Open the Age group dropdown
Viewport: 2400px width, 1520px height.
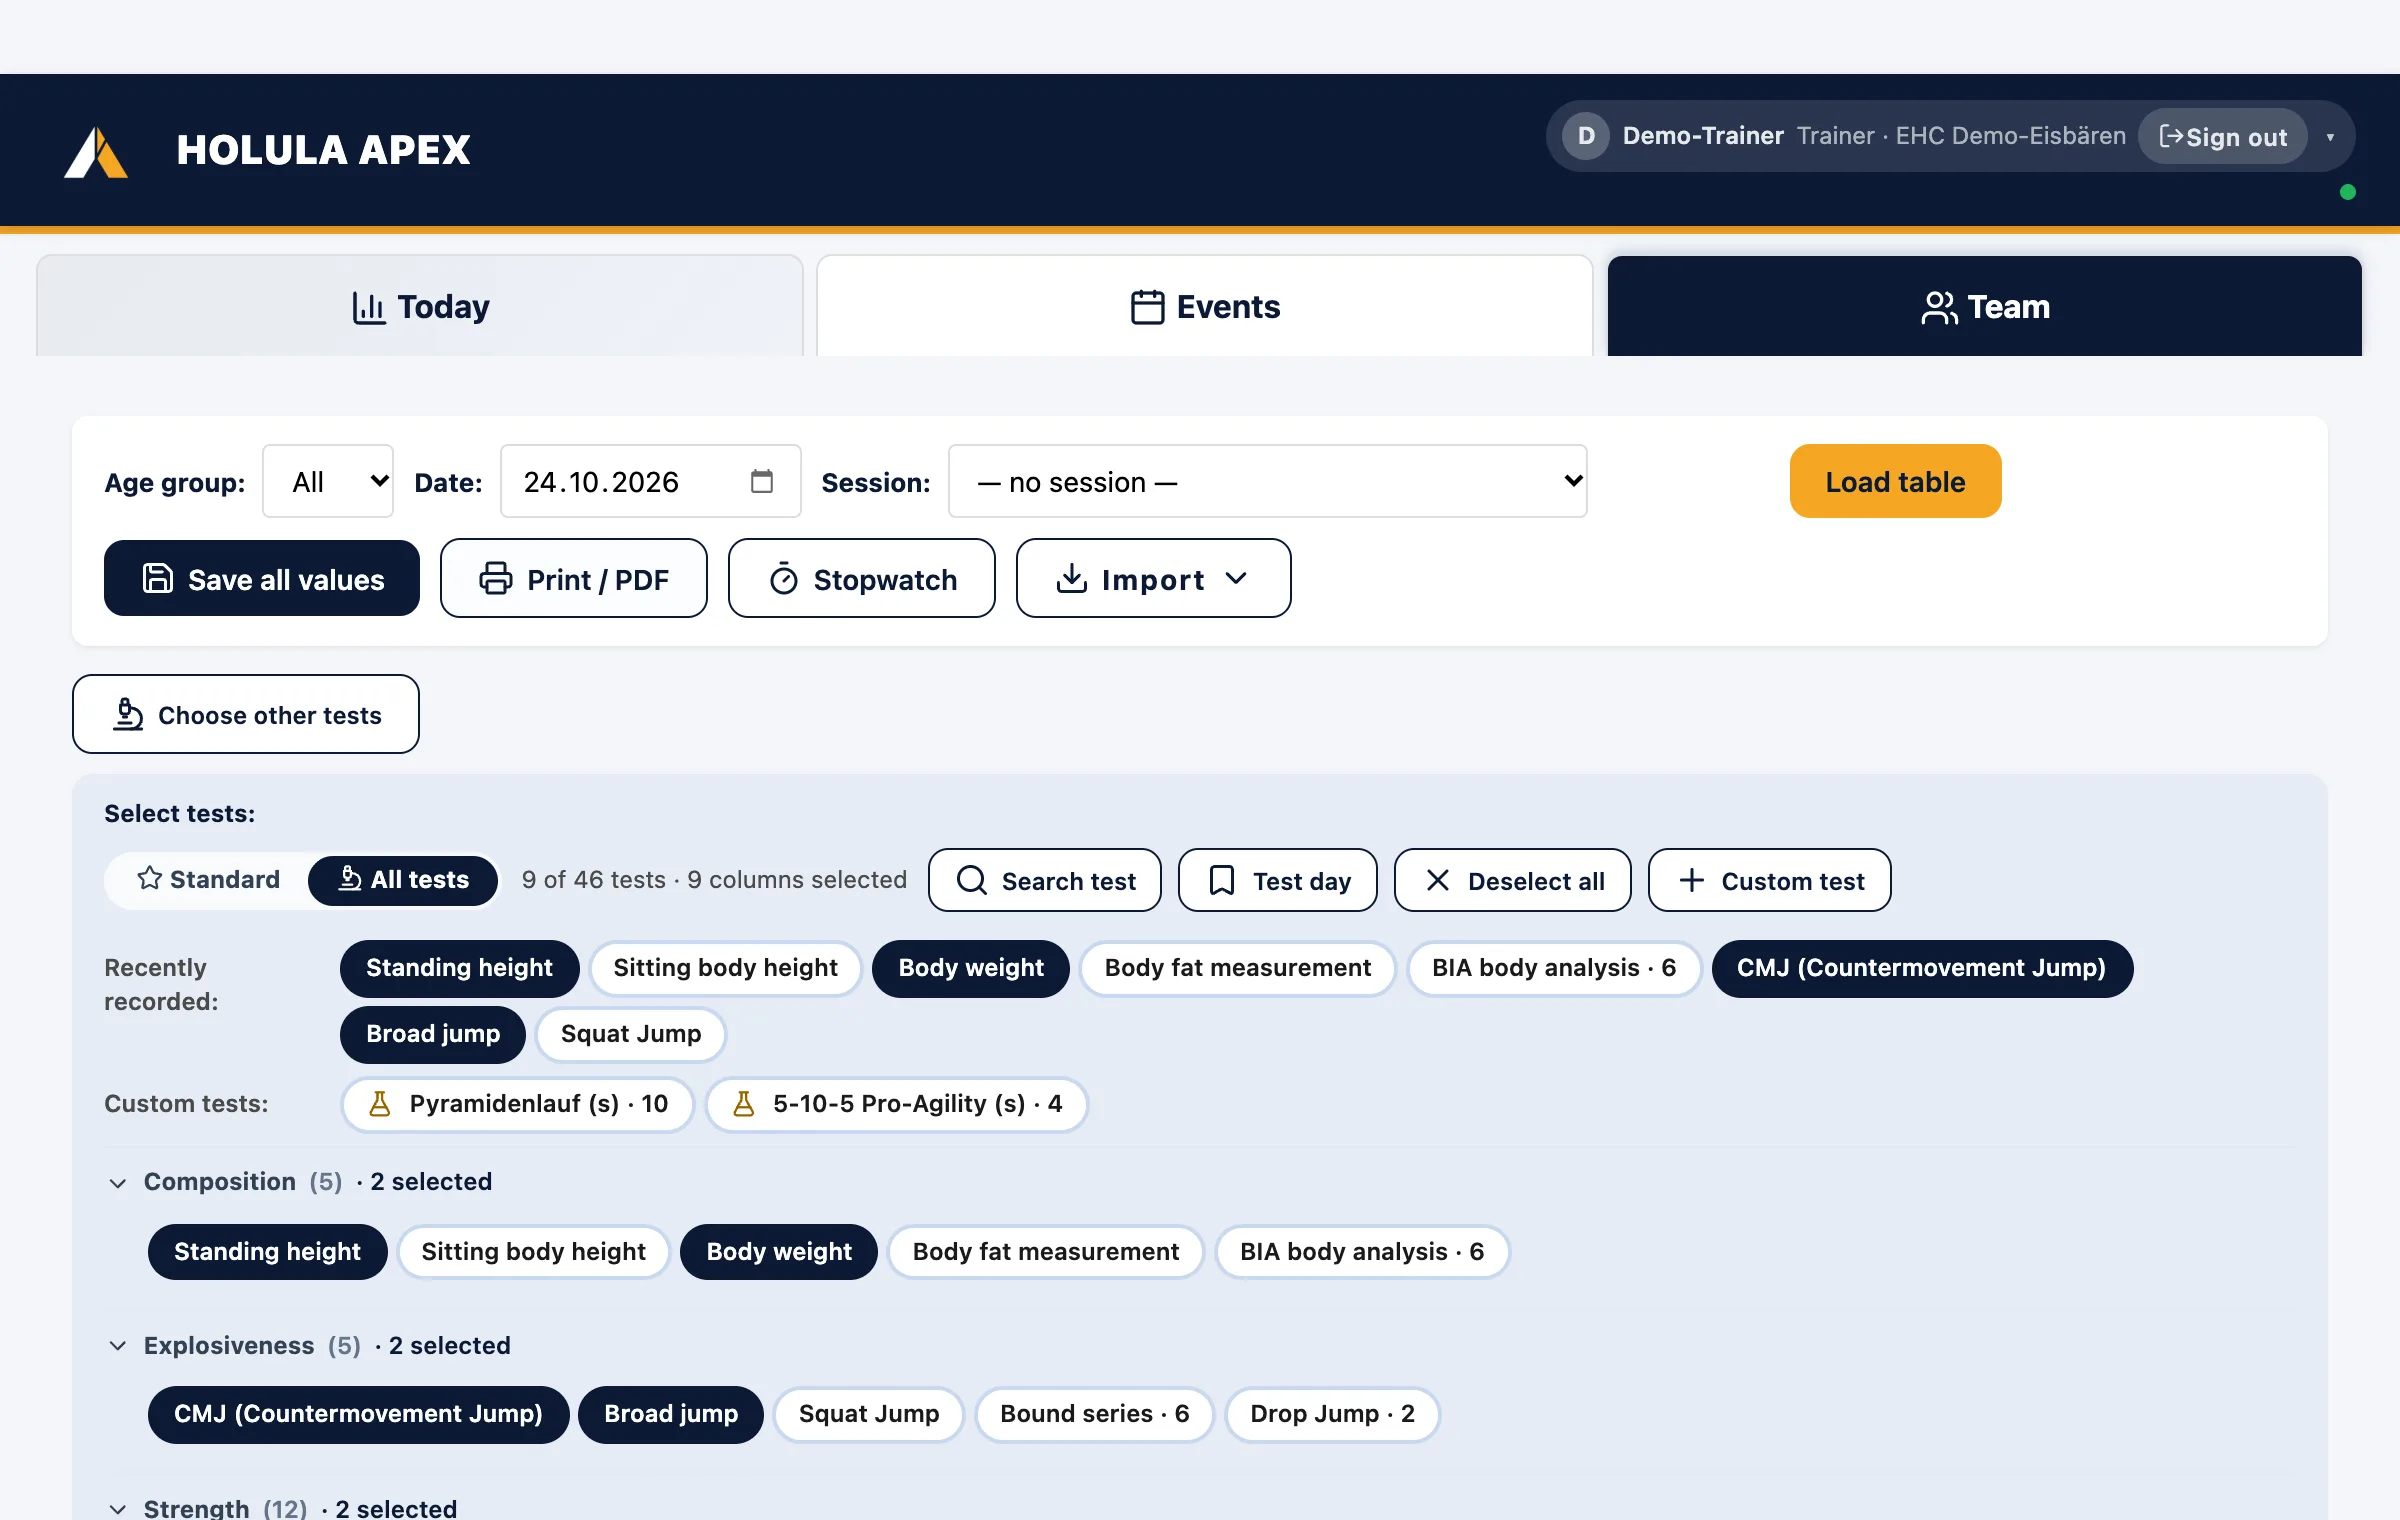[x=328, y=481]
